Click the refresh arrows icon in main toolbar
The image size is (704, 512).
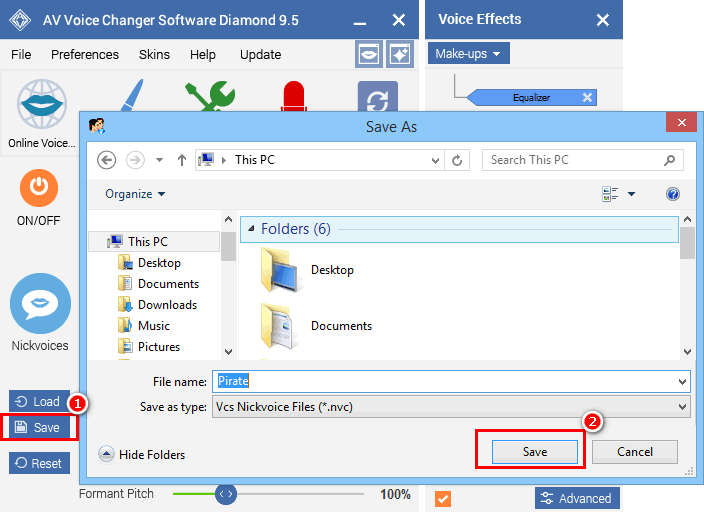pos(378,97)
